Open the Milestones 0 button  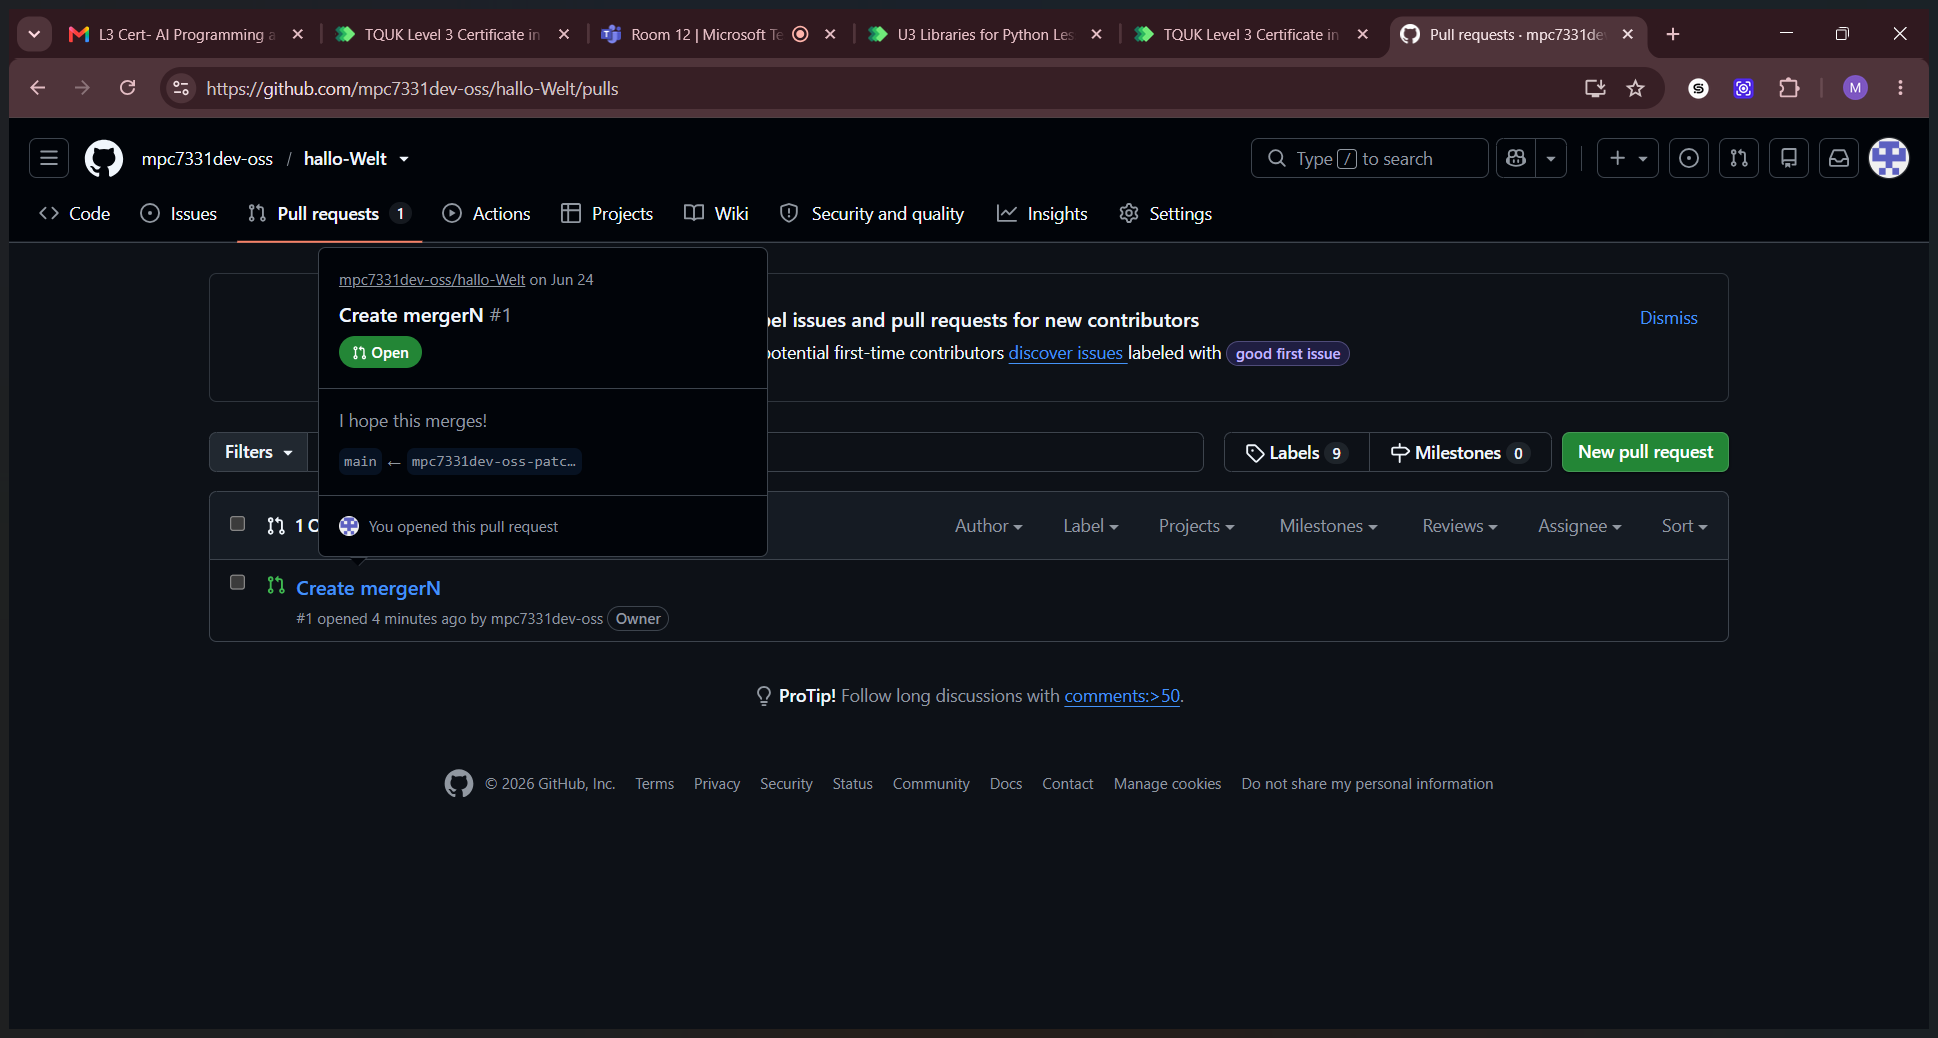[1460, 453]
